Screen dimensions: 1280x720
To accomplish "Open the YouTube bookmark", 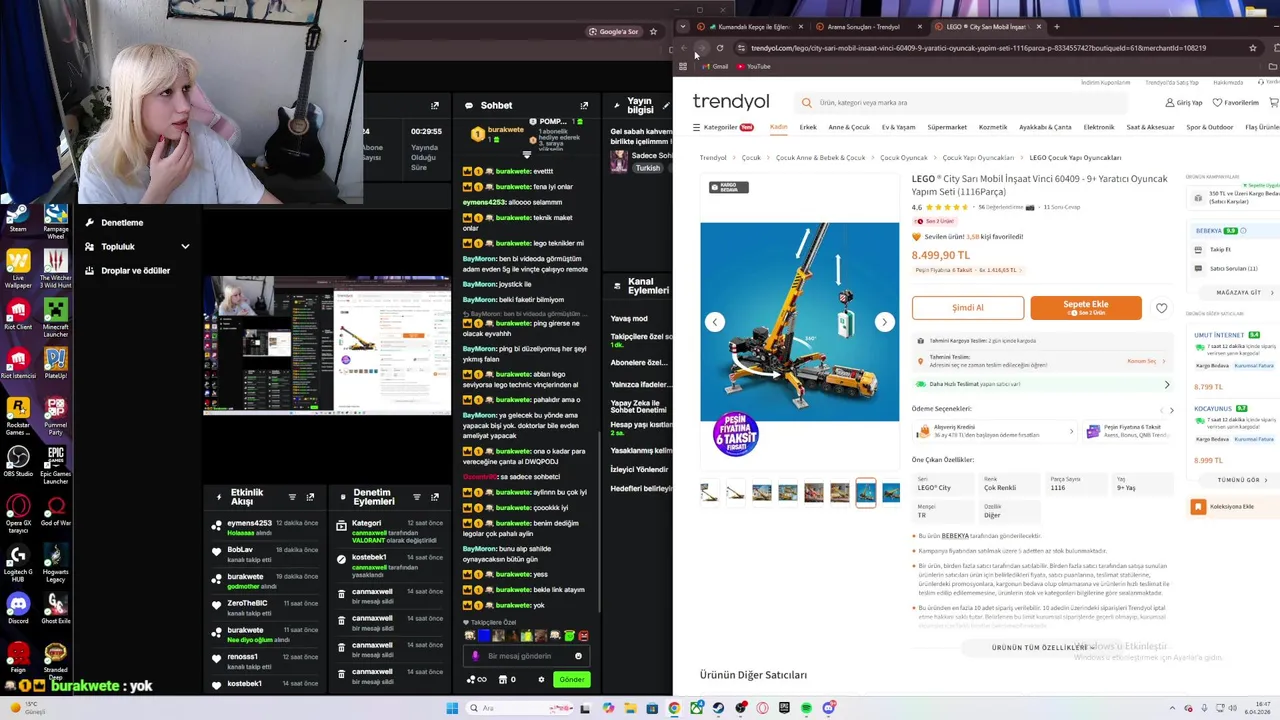I will pyautogui.click(x=753, y=66).
